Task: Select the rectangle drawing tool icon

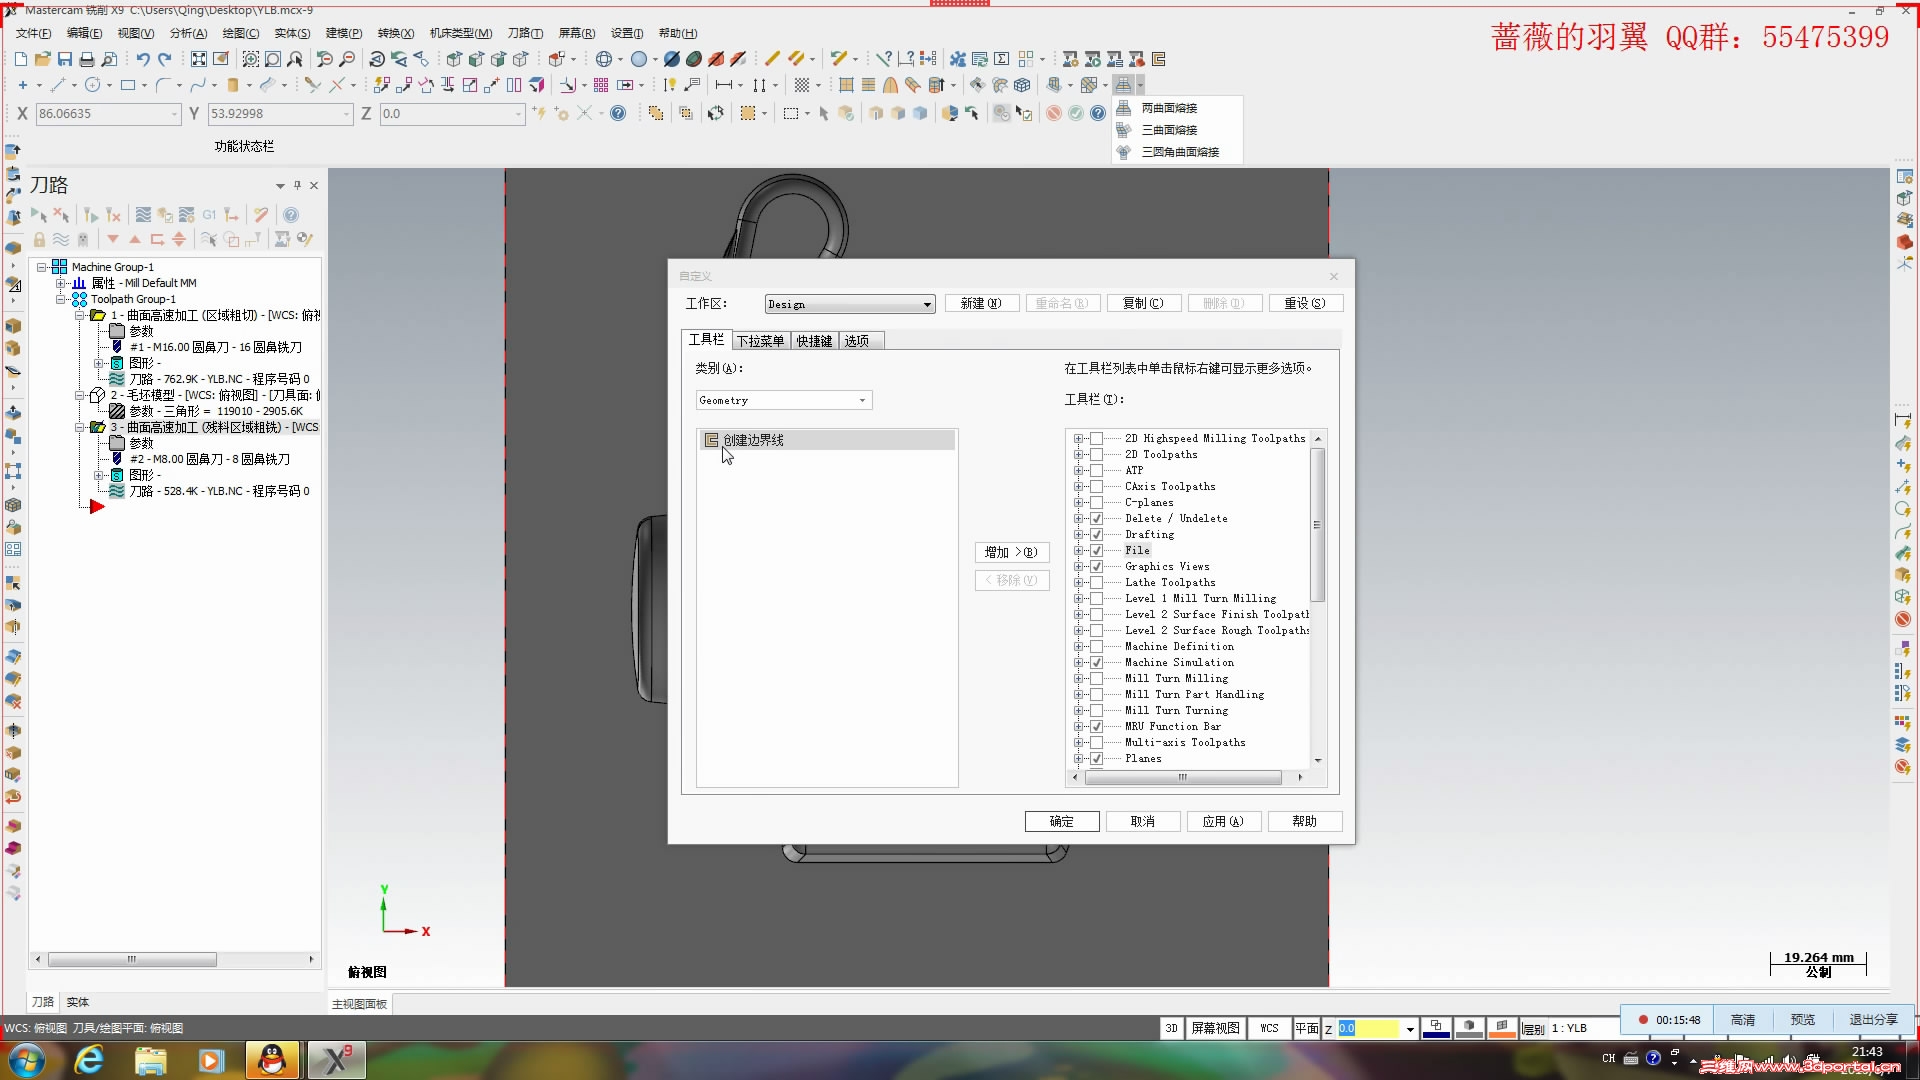Action: pyautogui.click(x=128, y=85)
